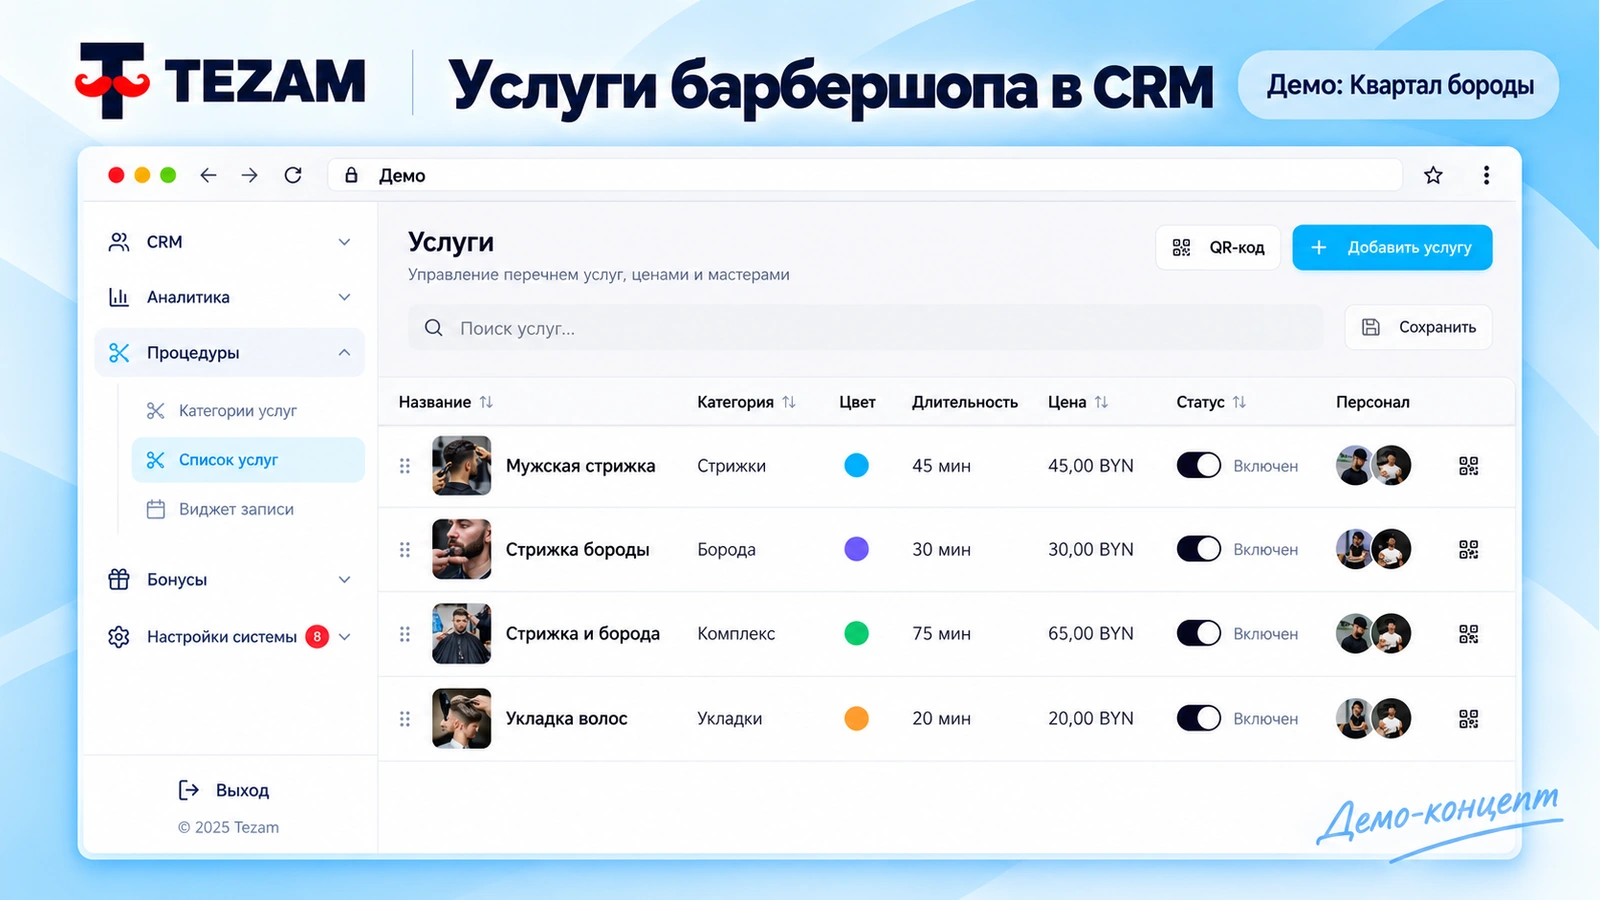This screenshot has height=900, width=1600.
Task: Sort services by Категория column
Action: click(x=789, y=402)
